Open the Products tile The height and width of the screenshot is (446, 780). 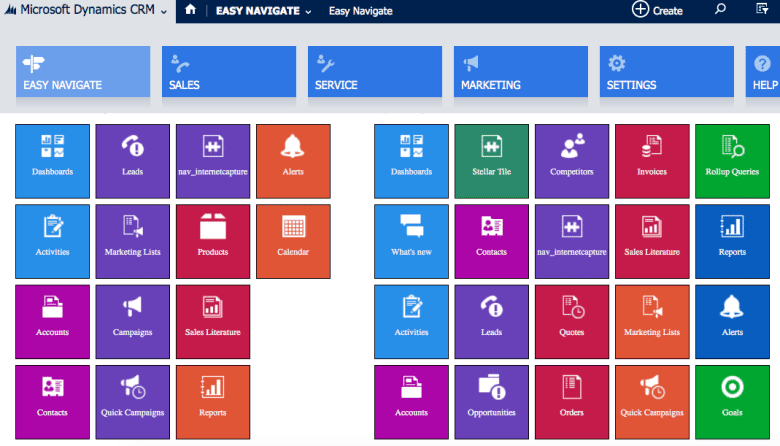pyautogui.click(x=213, y=241)
